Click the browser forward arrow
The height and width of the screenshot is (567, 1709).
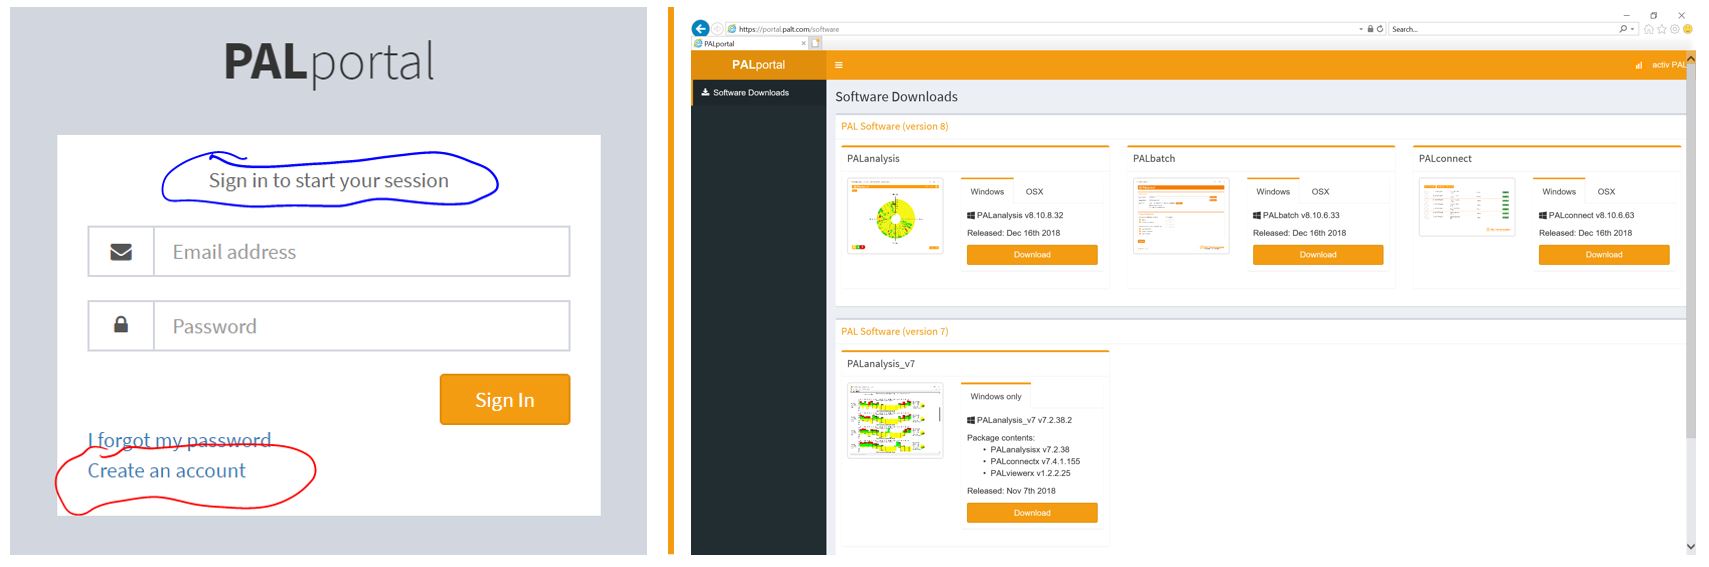tap(717, 29)
